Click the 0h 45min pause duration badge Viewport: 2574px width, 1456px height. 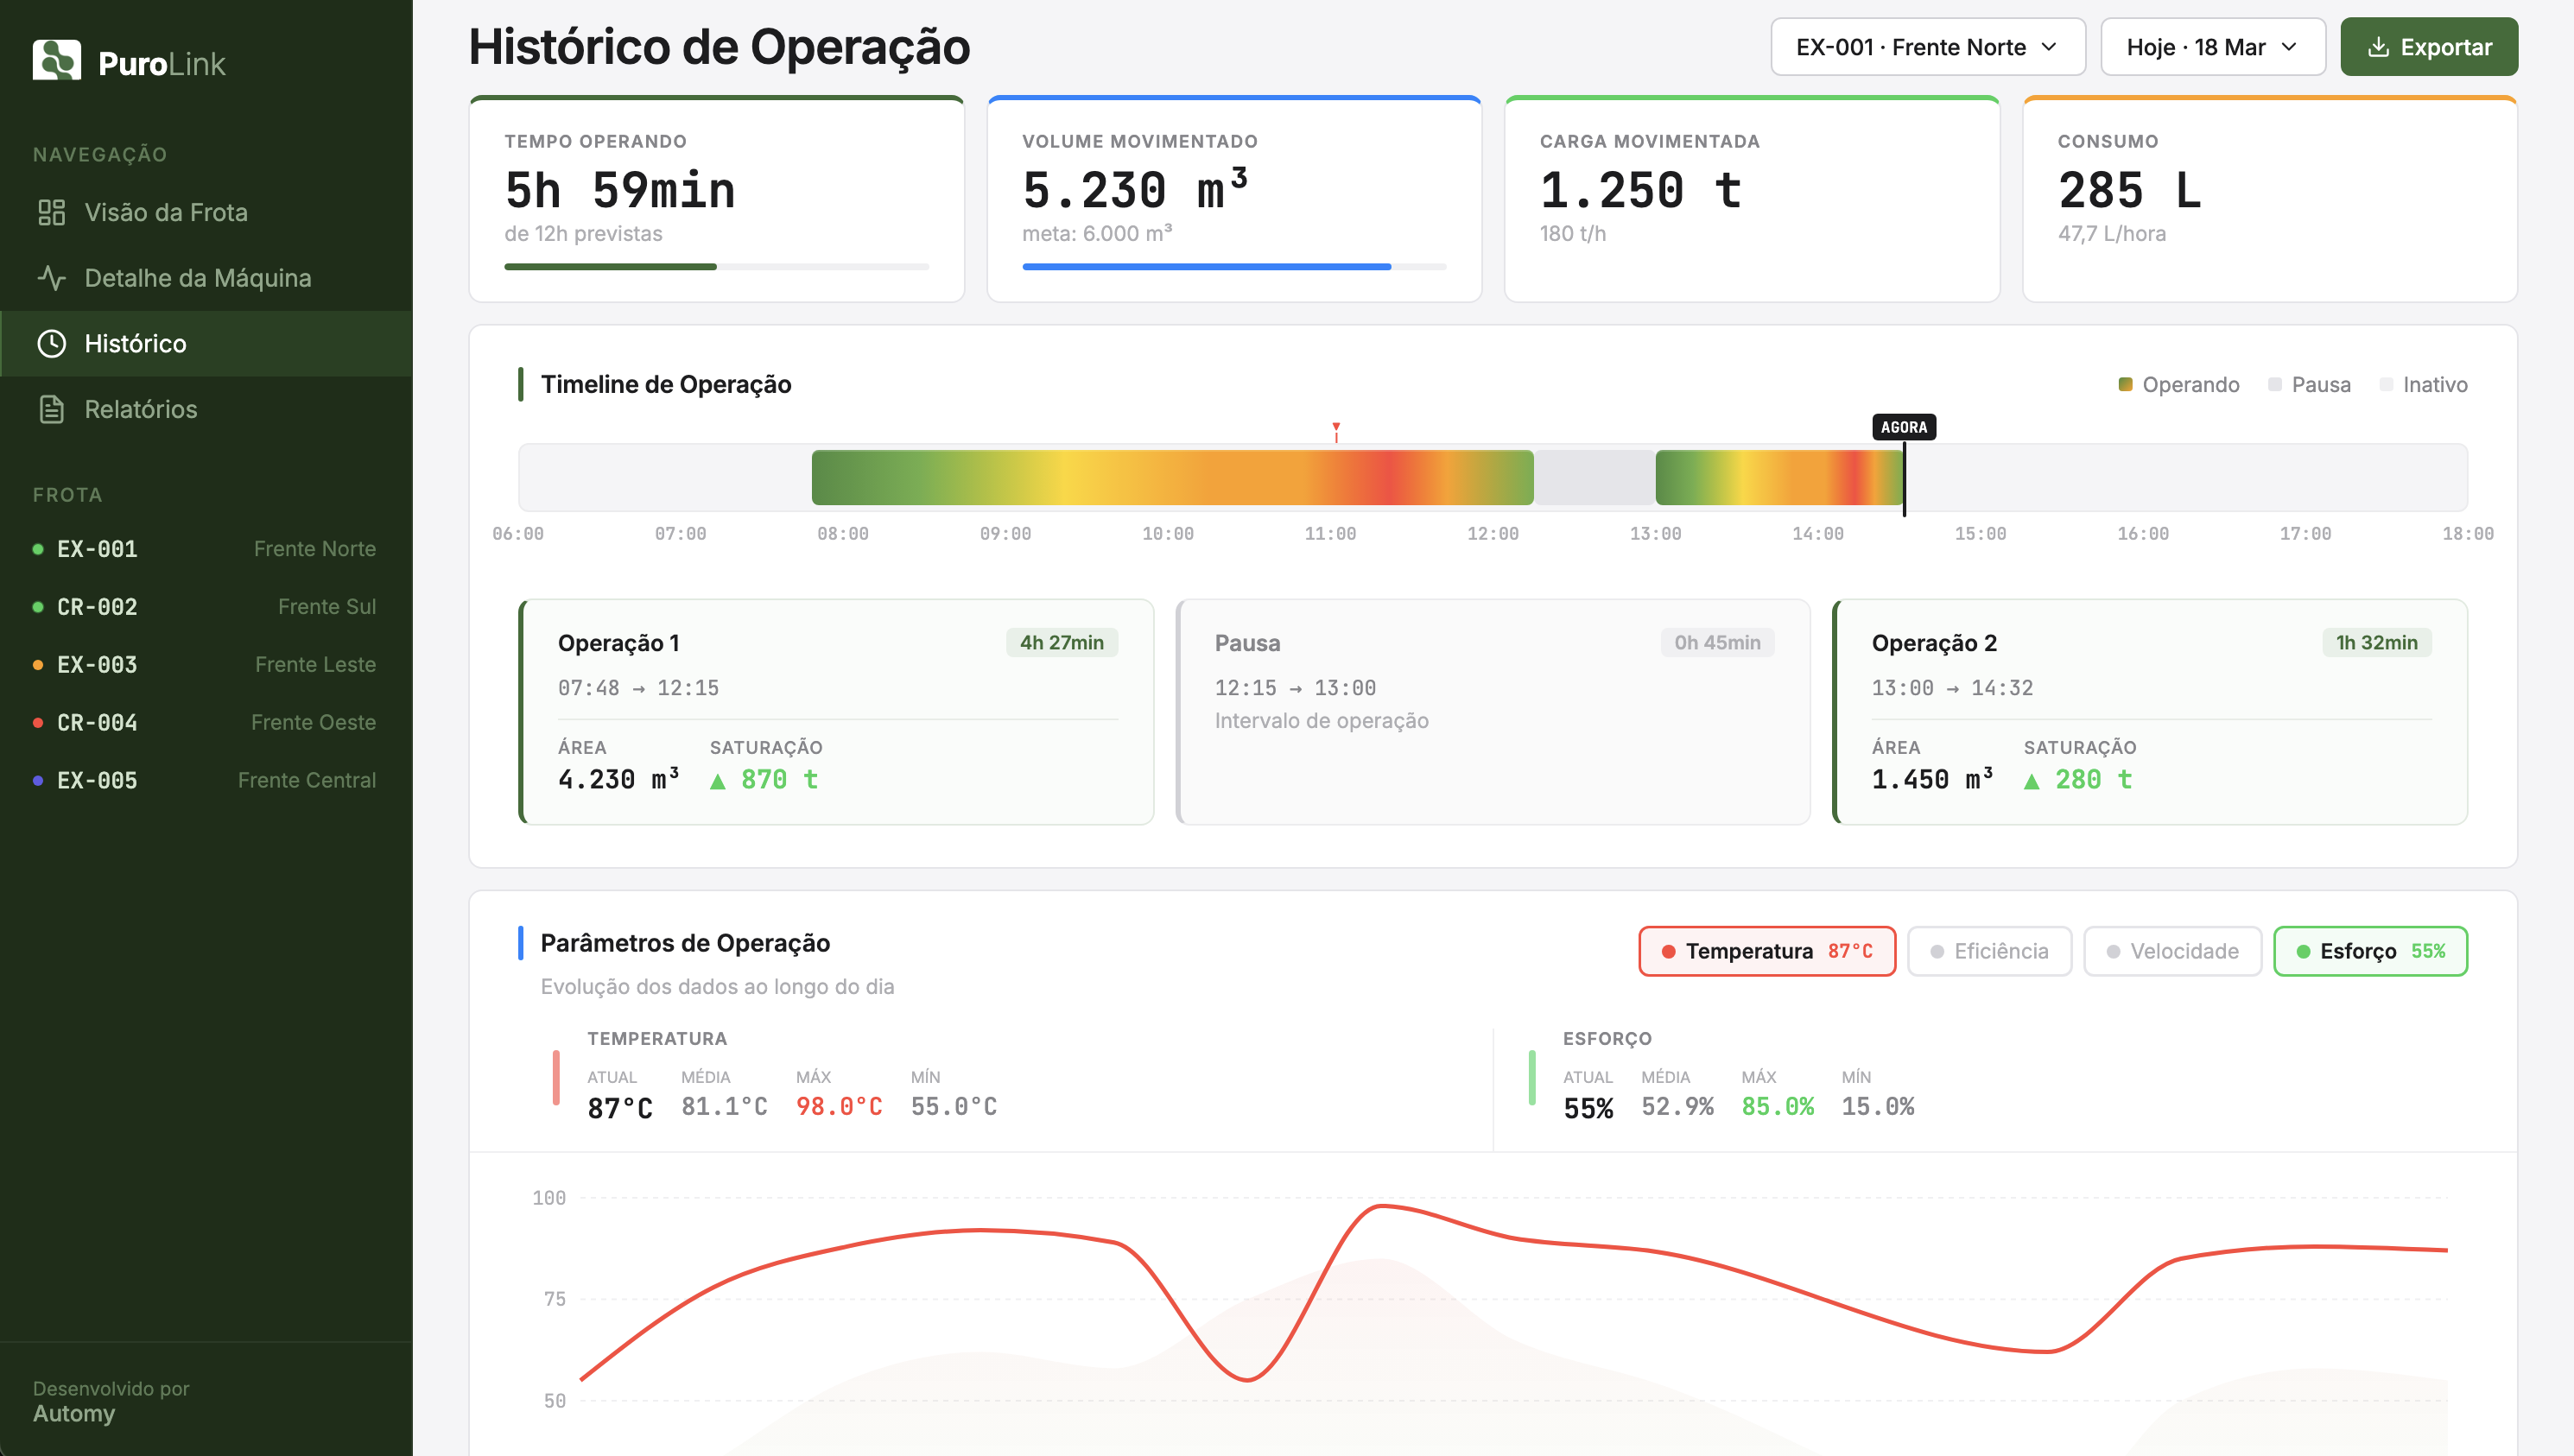pos(1718,643)
